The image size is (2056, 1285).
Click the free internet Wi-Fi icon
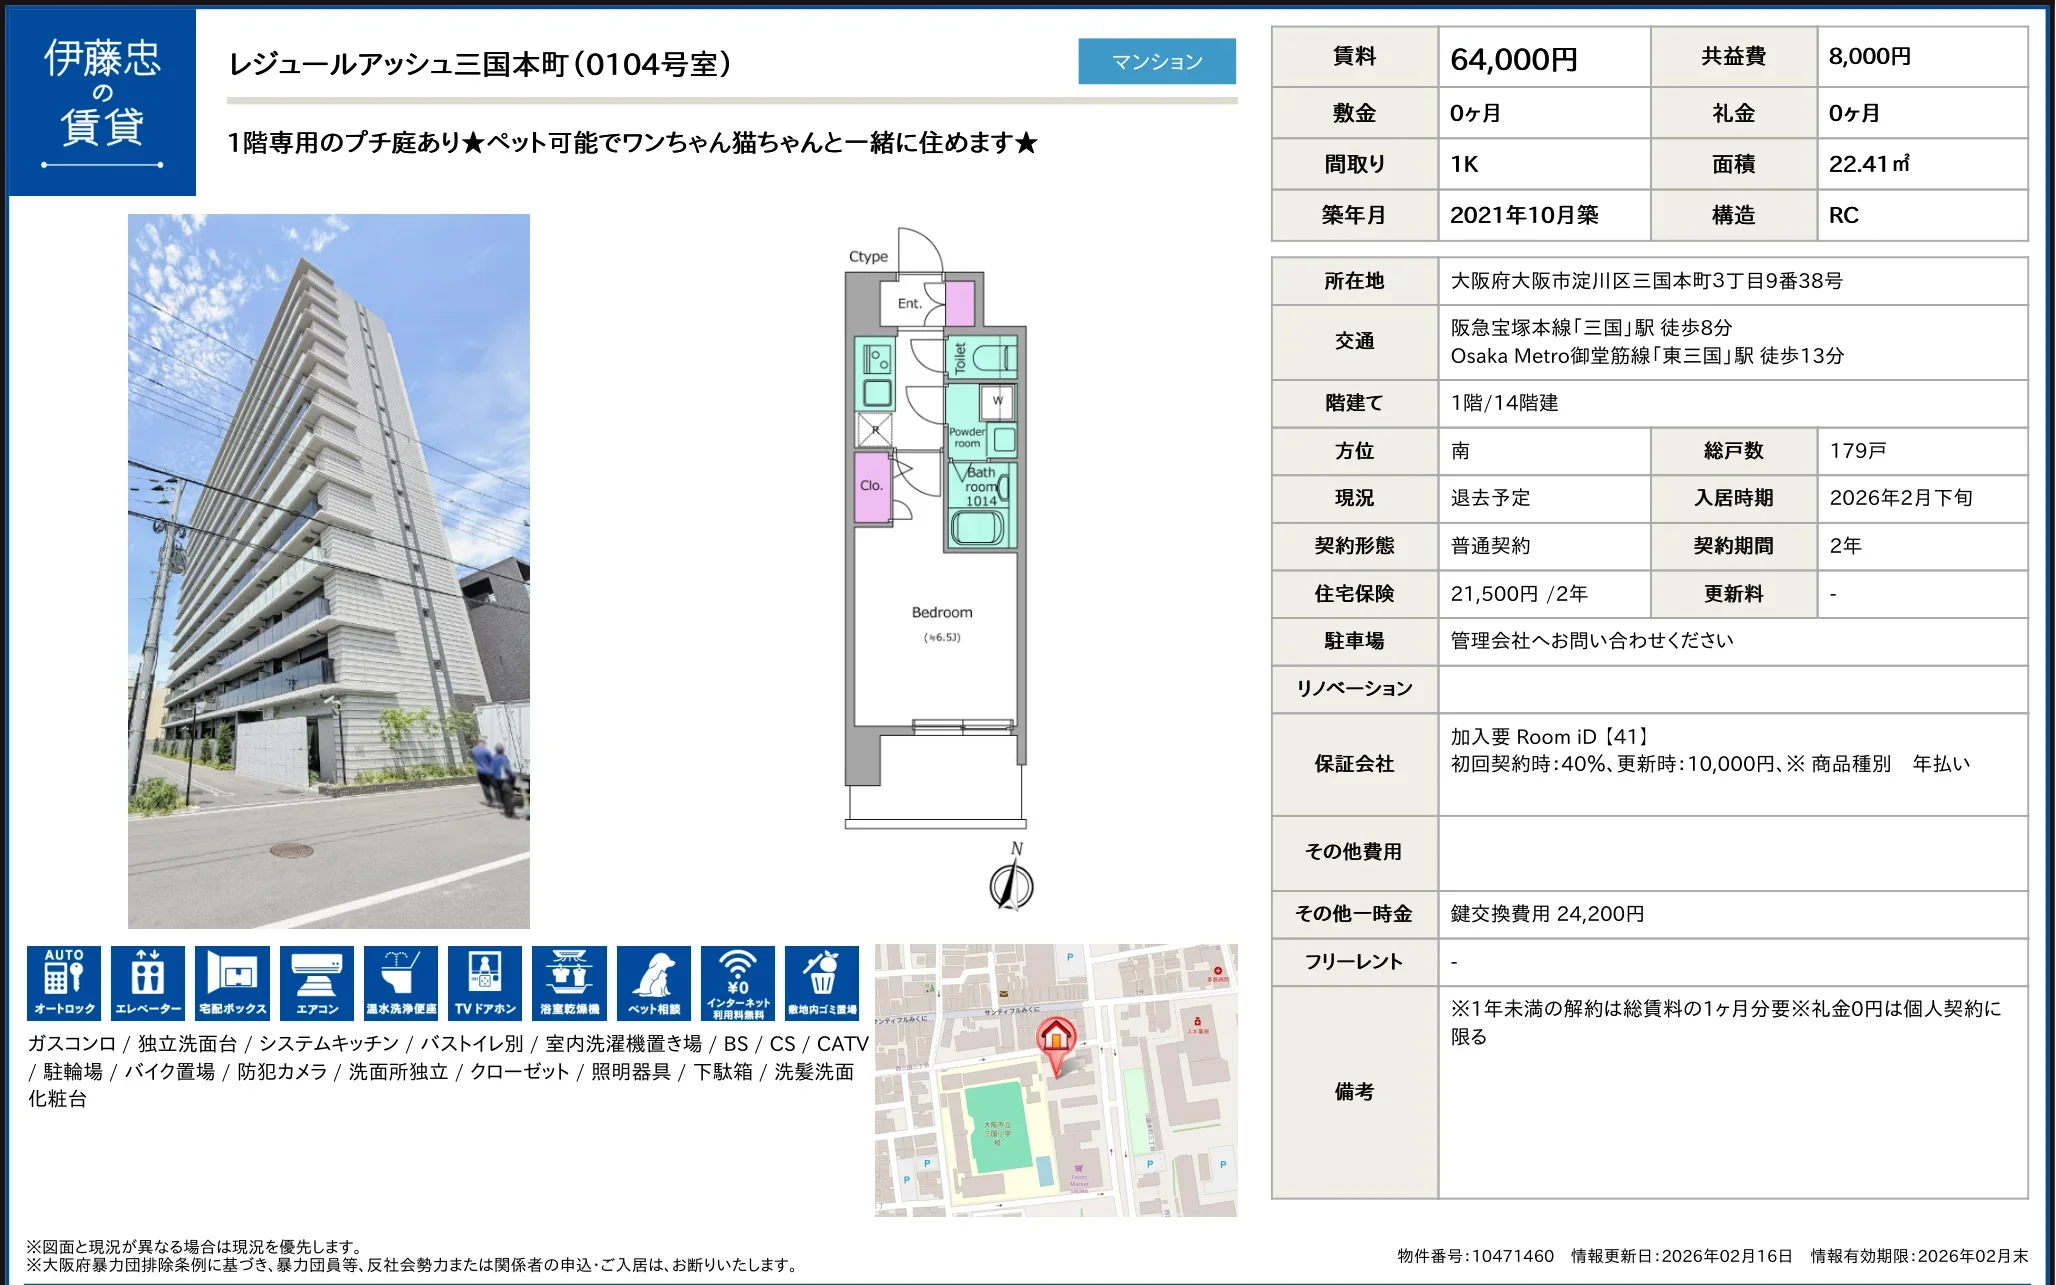click(738, 982)
